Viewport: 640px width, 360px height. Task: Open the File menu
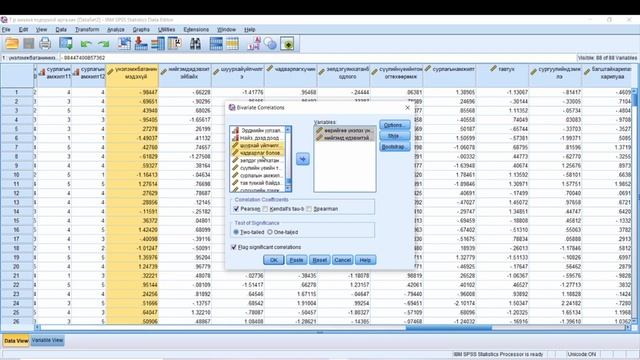(6, 29)
